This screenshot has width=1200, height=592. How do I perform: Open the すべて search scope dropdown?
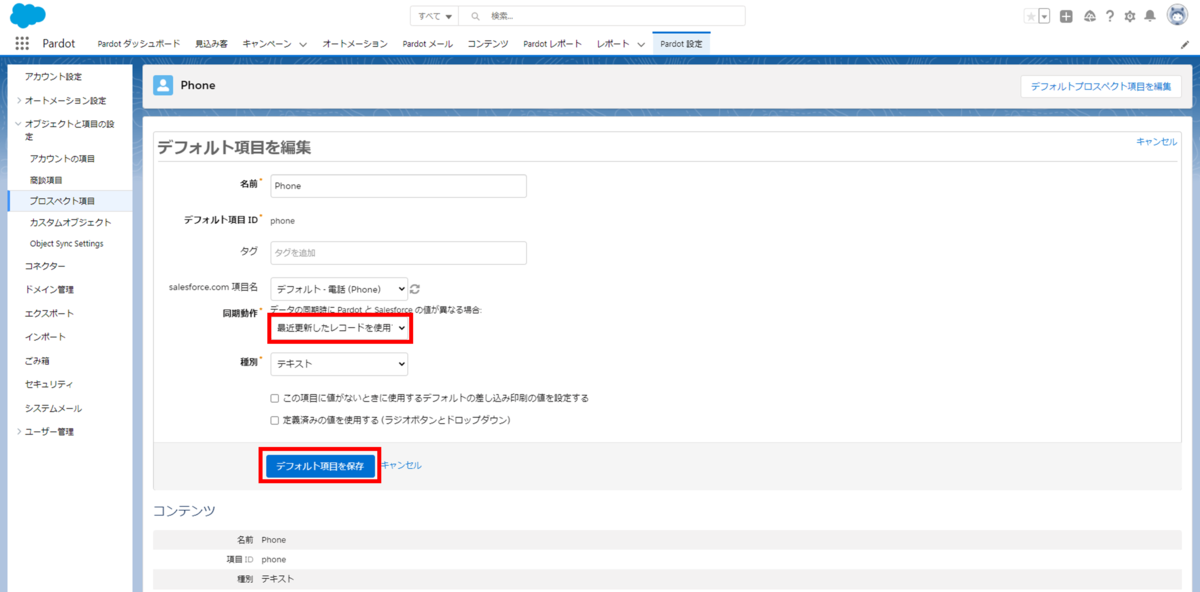pyautogui.click(x=435, y=16)
